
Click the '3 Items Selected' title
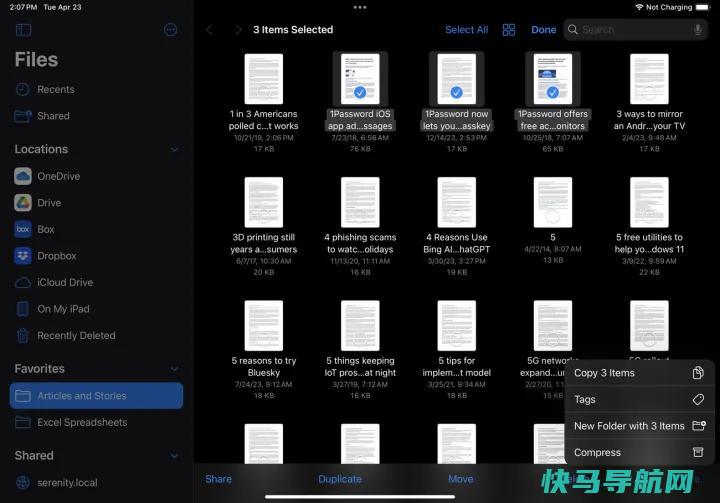[x=293, y=30]
